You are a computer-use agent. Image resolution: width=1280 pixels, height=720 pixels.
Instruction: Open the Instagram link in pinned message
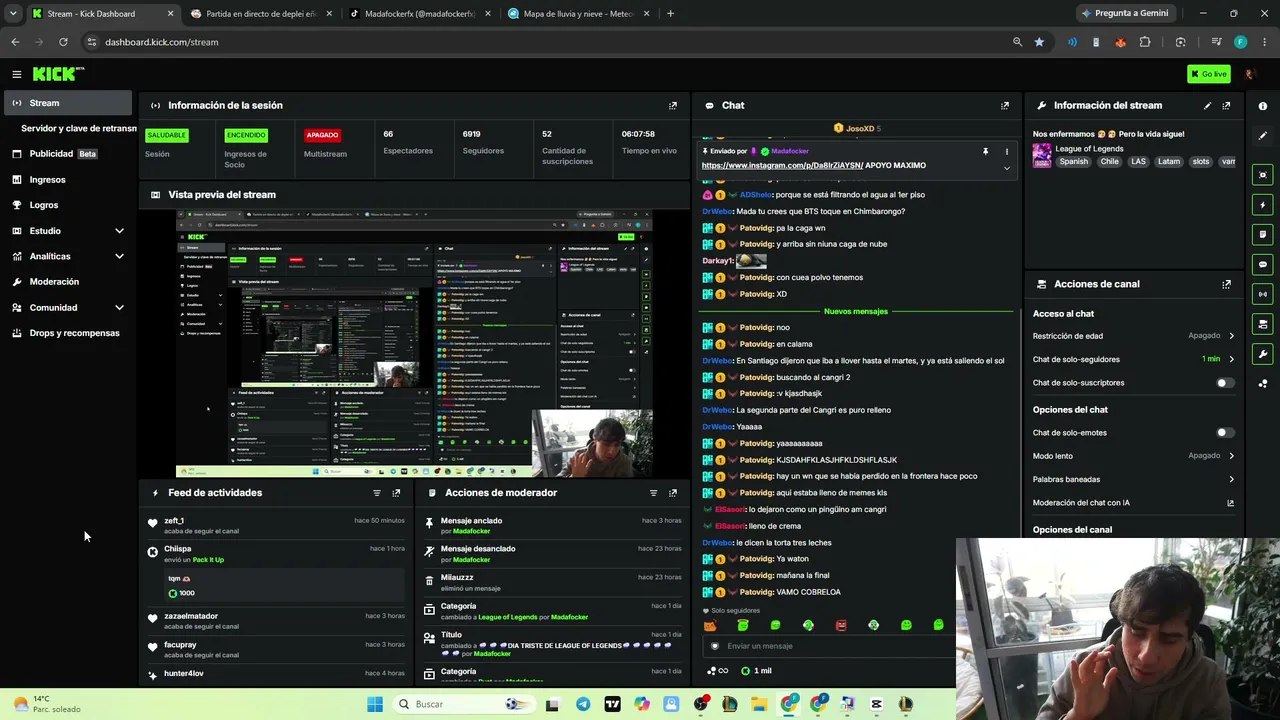(782, 165)
